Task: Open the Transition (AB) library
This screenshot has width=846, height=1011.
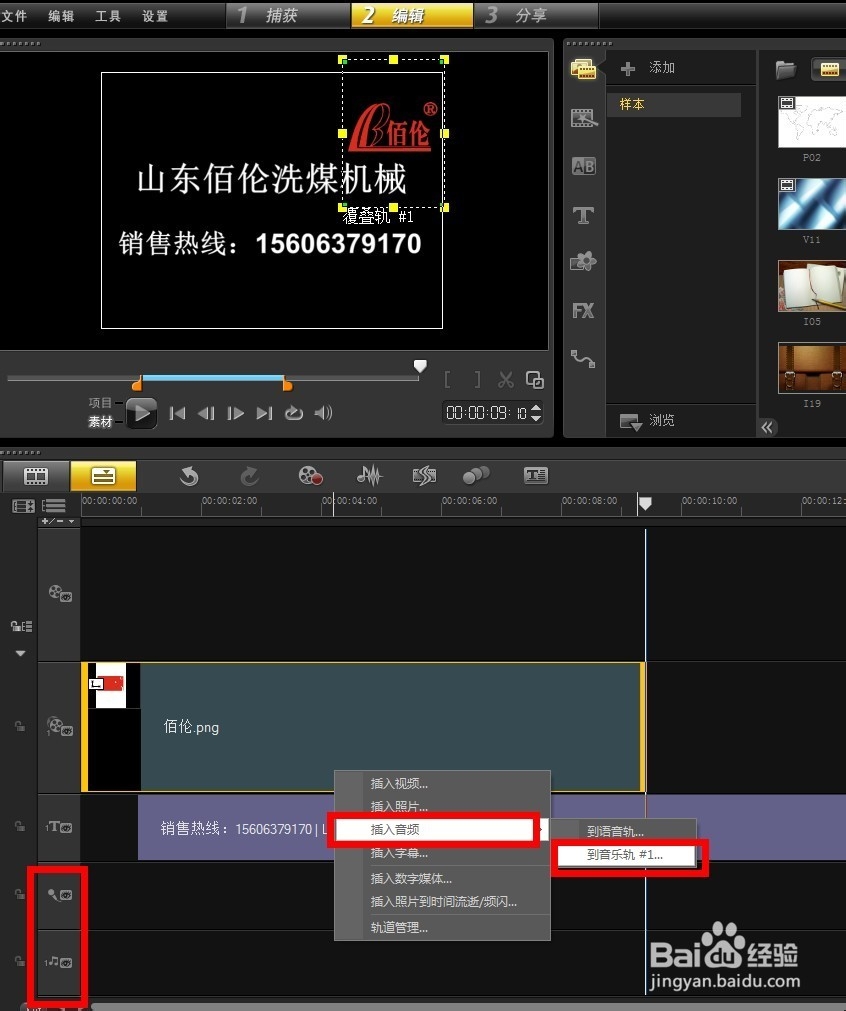Action: click(x=584, y=166)
